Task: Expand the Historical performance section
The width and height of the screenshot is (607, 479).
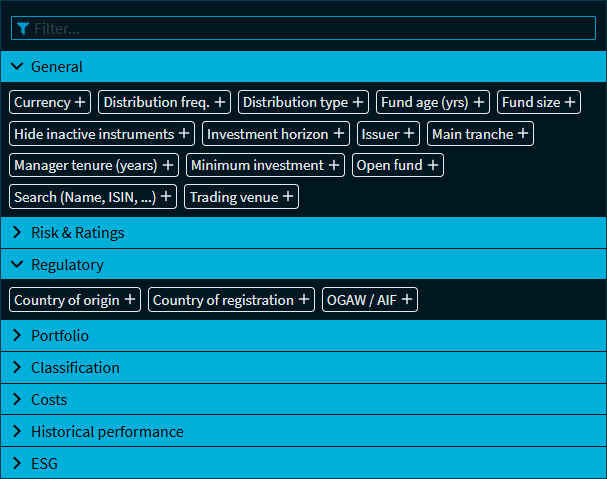Action: 17,432
